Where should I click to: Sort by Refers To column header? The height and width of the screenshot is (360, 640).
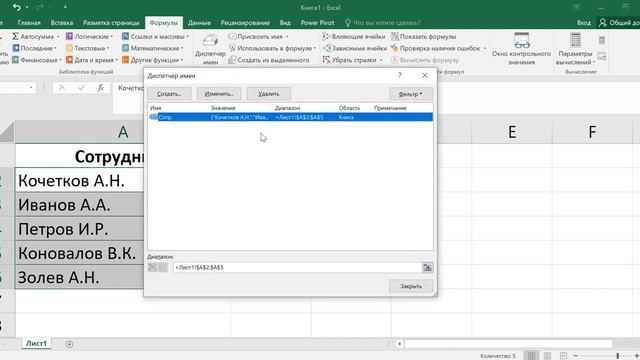287,108
